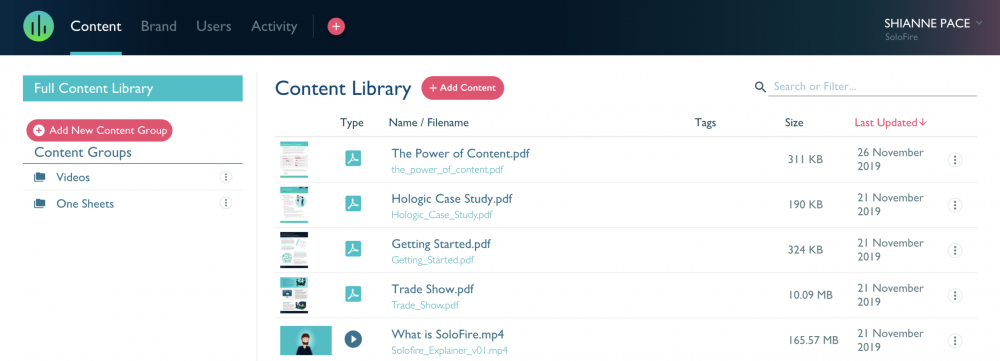
Task: Click the 10.09 MB size value
Action: pyautogui.click(x=811, y=295)
